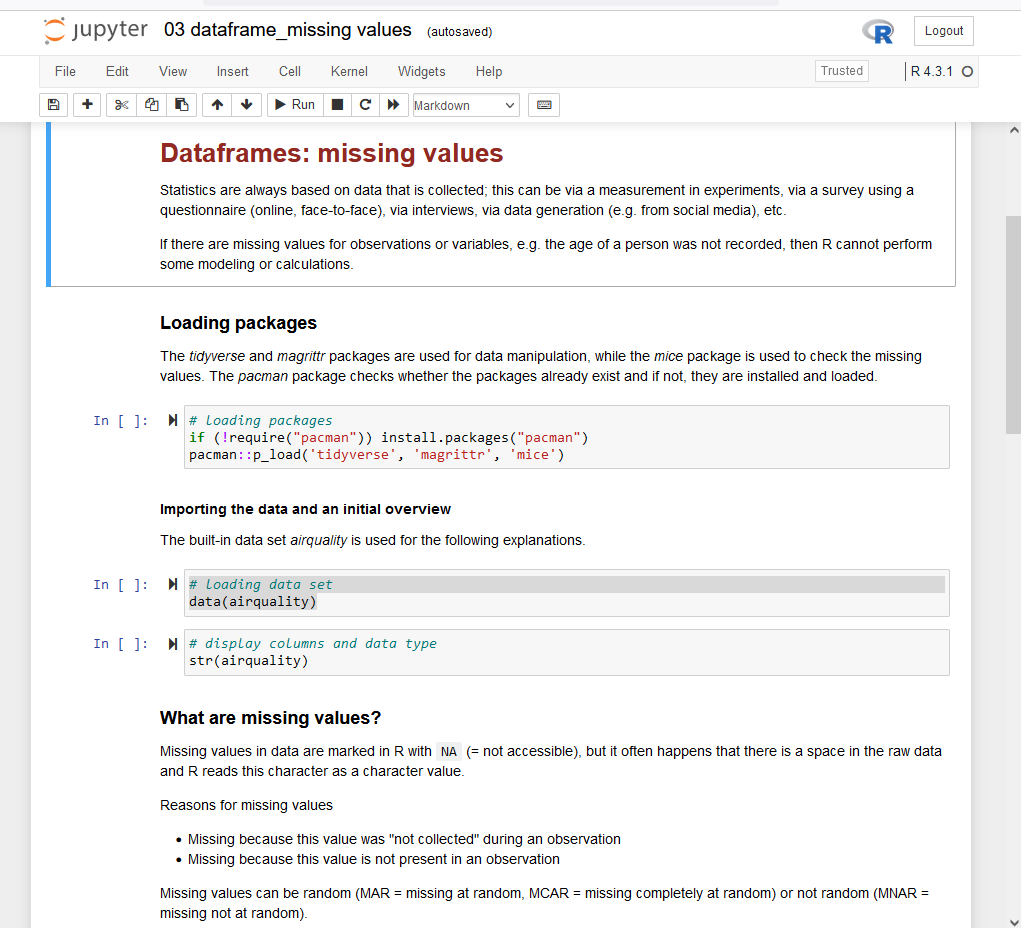Open the Kernel menu
Image resolution: width=1021 pixels, height=928 pixels.
click(349, 71)
